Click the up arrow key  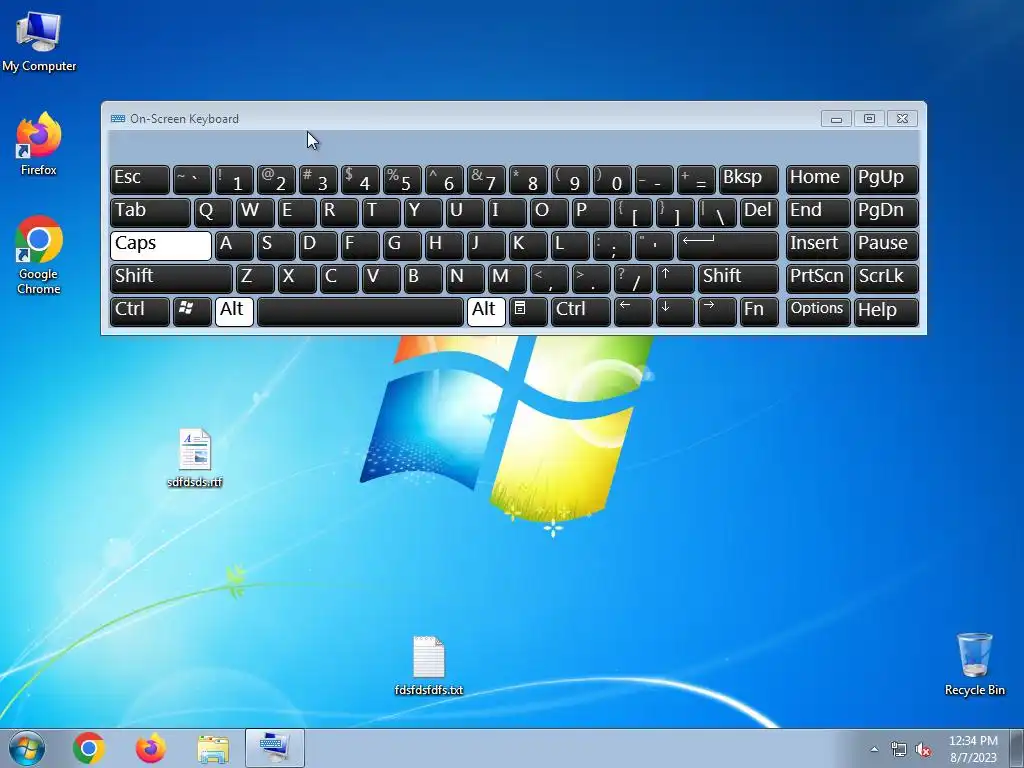(x=675, y=278)
